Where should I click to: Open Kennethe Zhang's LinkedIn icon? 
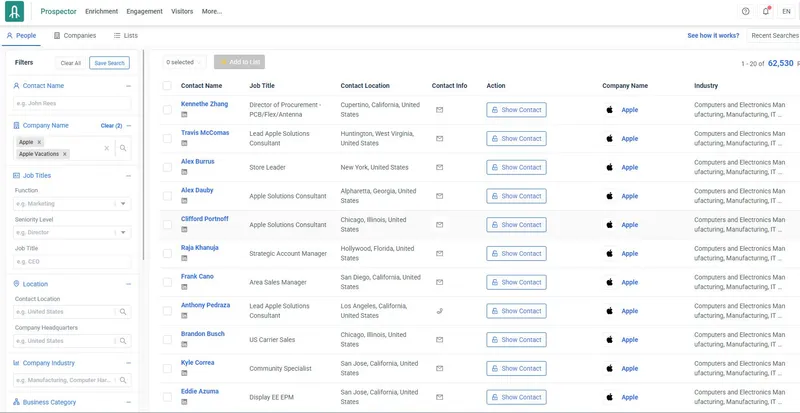click(x=184, y=114)
